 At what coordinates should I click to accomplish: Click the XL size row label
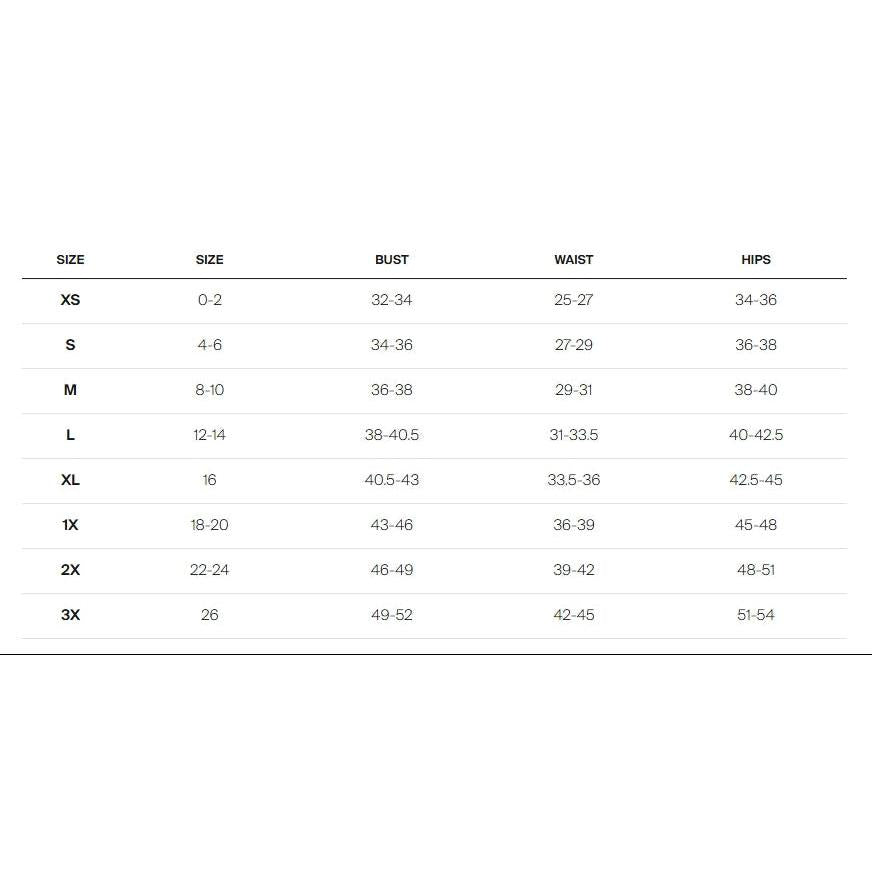70,480
